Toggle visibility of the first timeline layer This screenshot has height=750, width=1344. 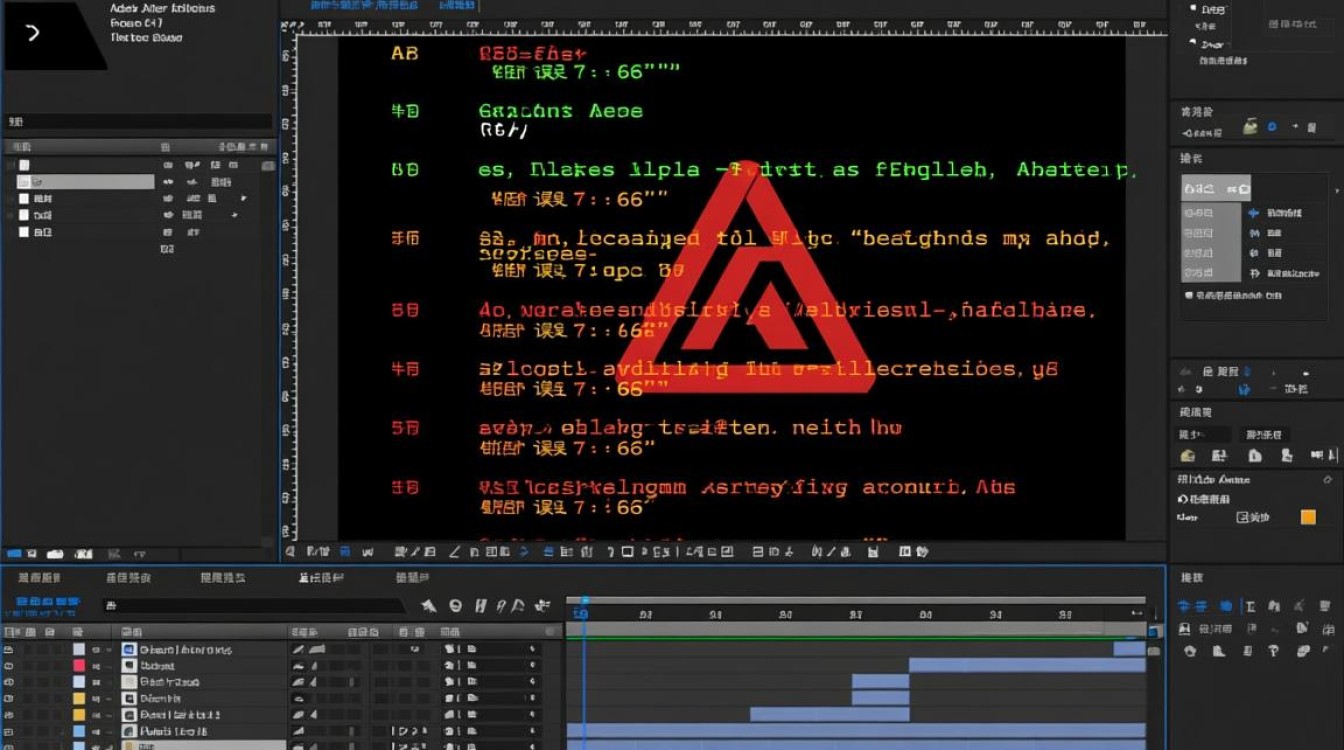(x=10, y=649)
